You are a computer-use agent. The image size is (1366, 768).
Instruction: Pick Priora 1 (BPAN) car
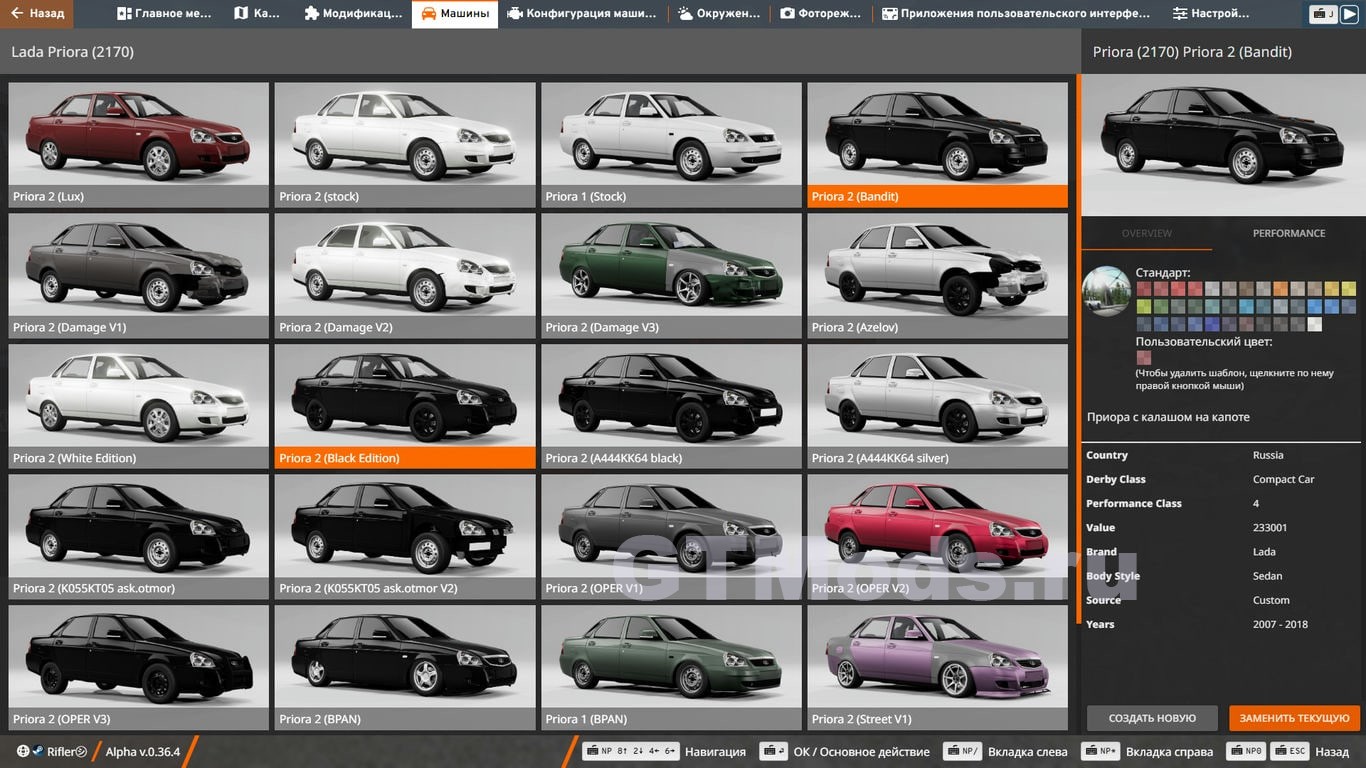671,667
